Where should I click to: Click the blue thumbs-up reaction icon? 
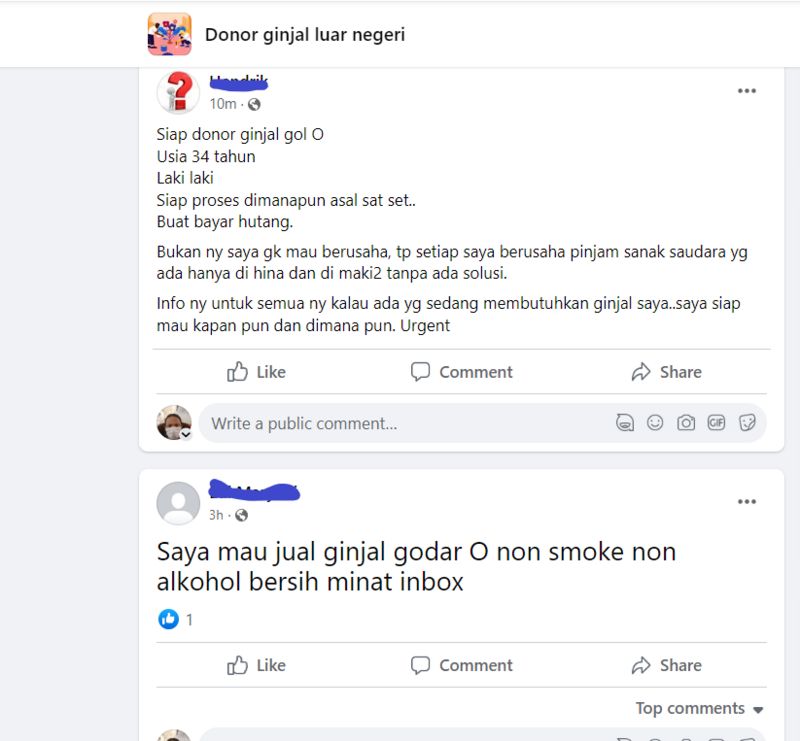point(168,619)
